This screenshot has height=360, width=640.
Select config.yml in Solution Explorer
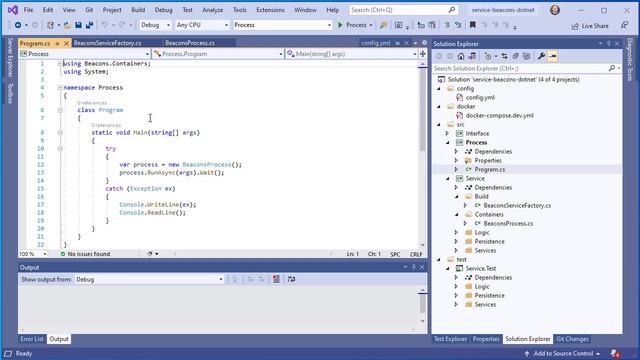[480, 98]
